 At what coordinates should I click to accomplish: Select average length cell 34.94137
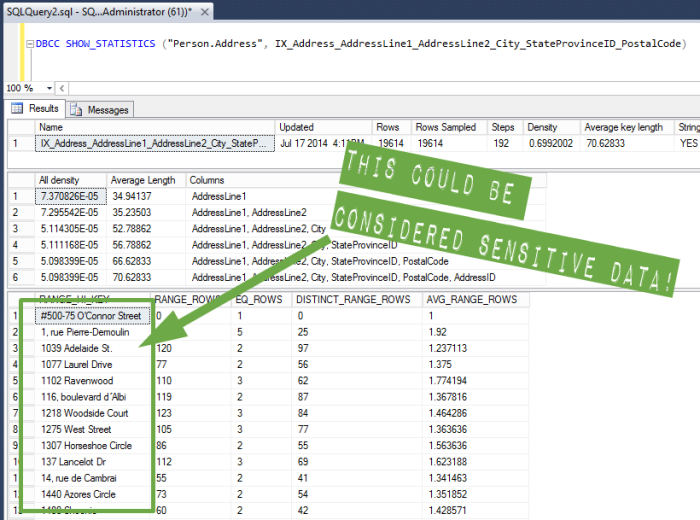coord(146,196)
